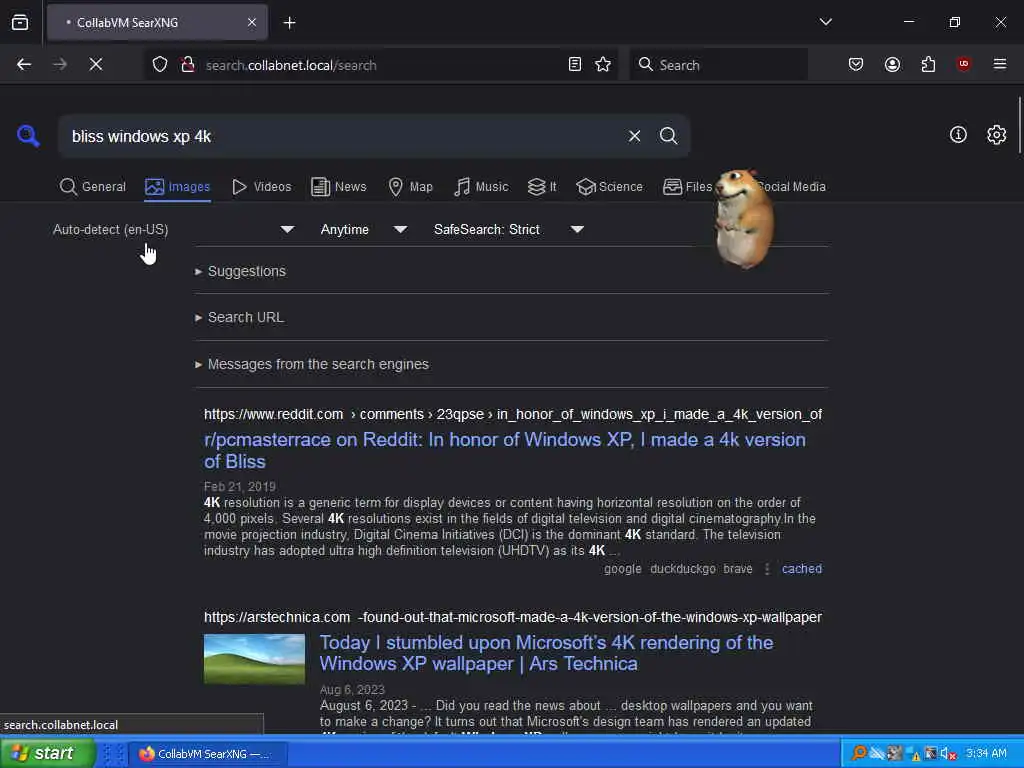The image size is (1024, 768).
Task: Open the Extensions puzzle icon
Action: coord(928,65)
